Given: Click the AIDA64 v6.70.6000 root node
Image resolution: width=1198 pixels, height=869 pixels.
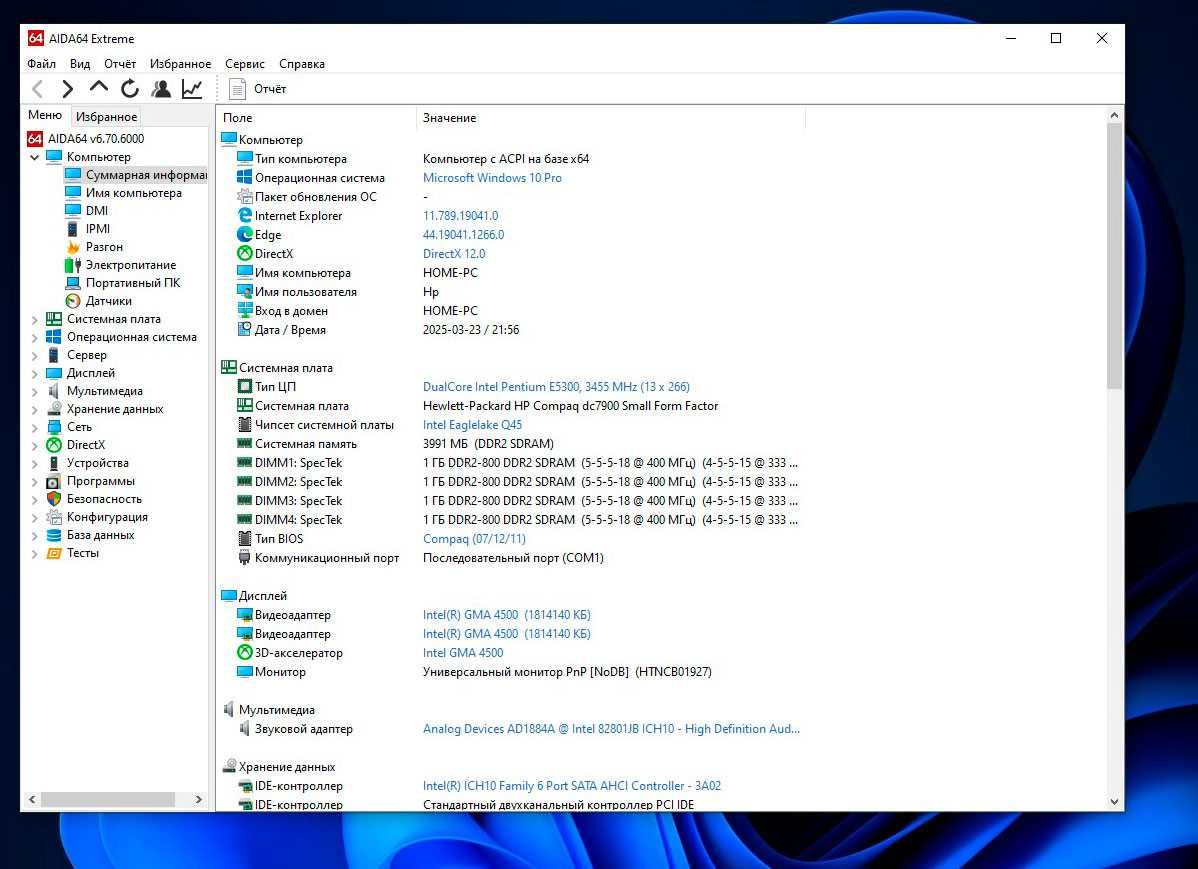Looking at the screenshot, I should point(96,138).
